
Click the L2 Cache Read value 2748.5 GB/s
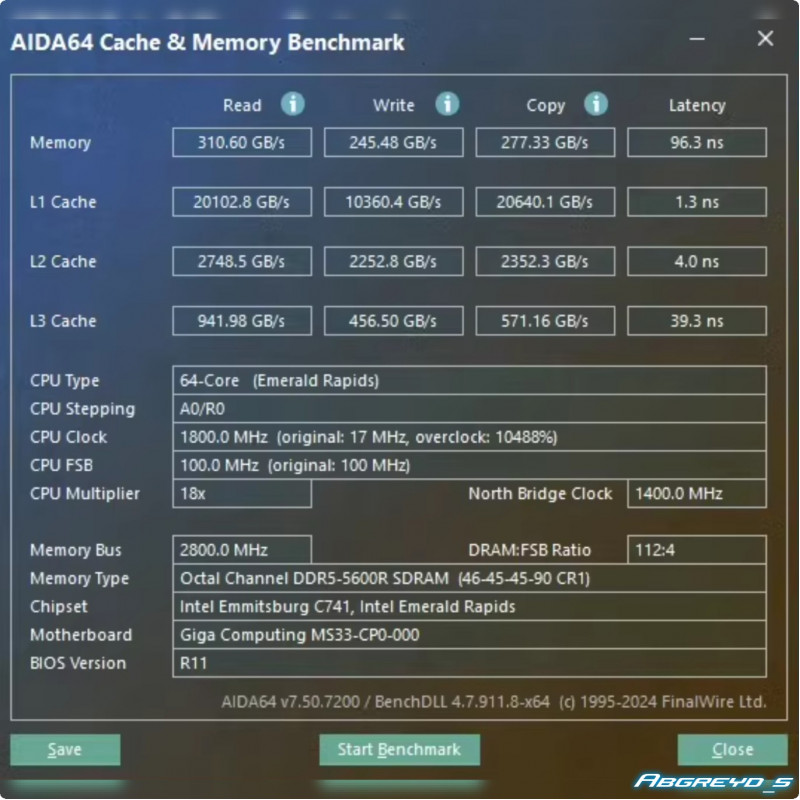[x=242, y=261]
